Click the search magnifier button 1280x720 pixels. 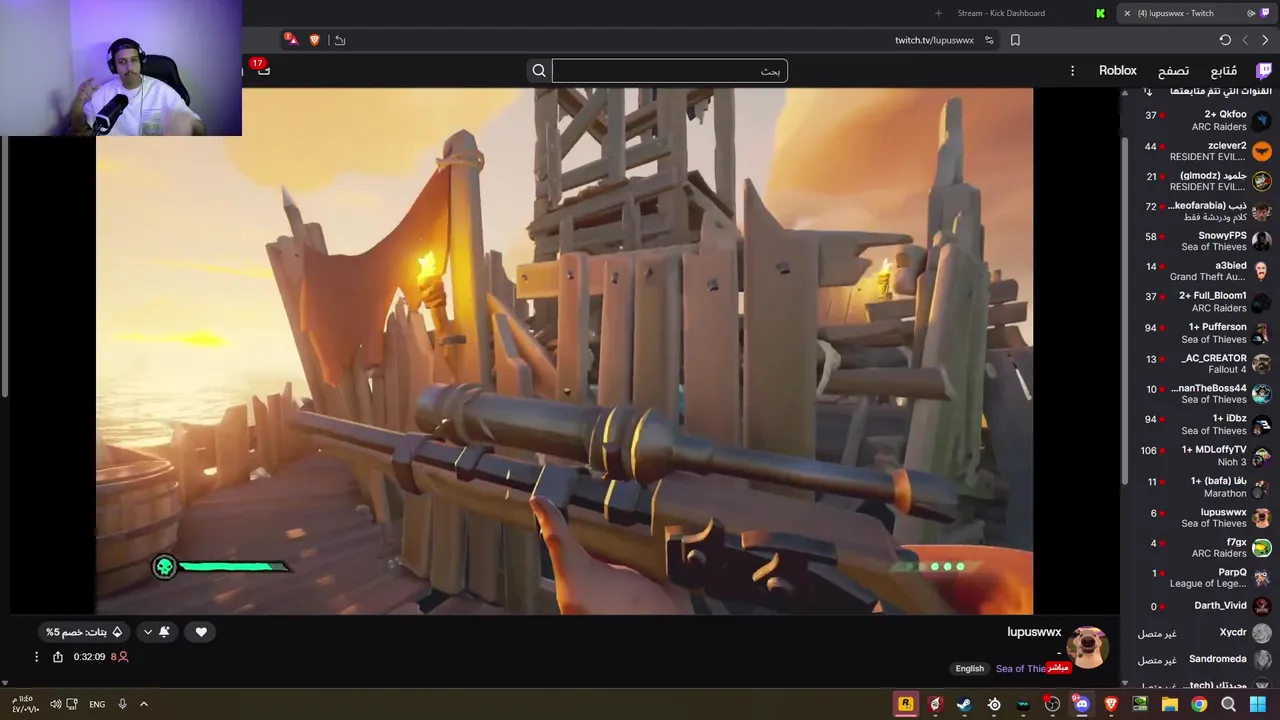pyautogui.click(x=539, y=70)
